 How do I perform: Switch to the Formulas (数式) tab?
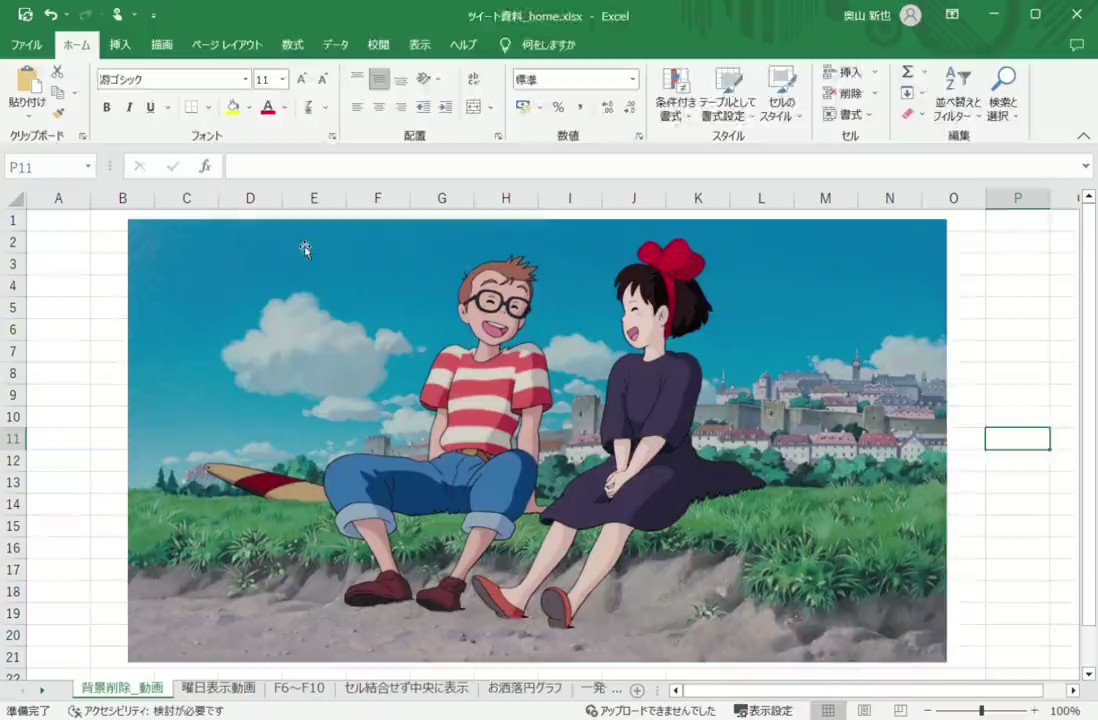click(x=293, y=45)
